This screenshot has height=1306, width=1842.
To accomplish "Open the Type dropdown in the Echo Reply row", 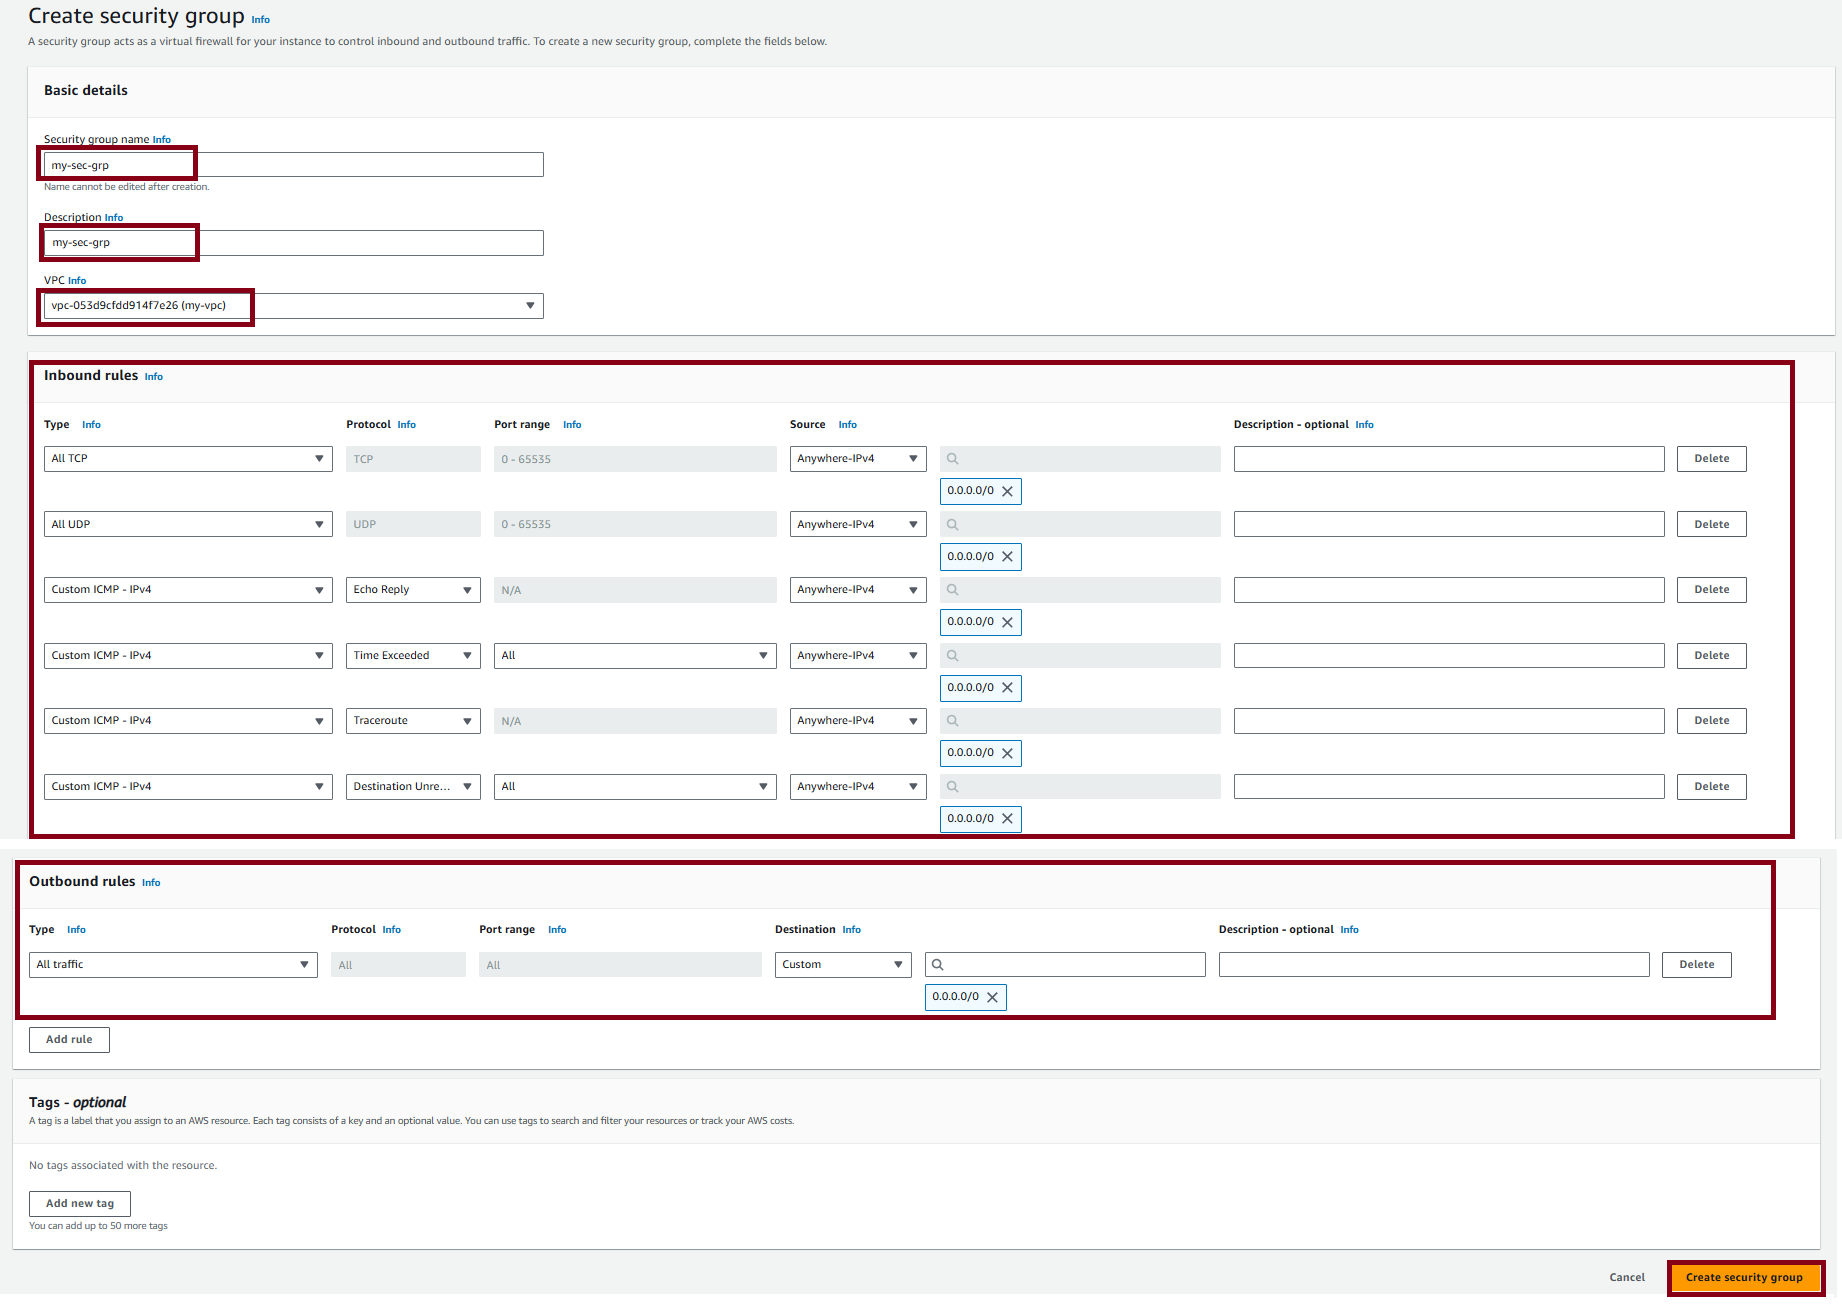I will tap(188, 590).
